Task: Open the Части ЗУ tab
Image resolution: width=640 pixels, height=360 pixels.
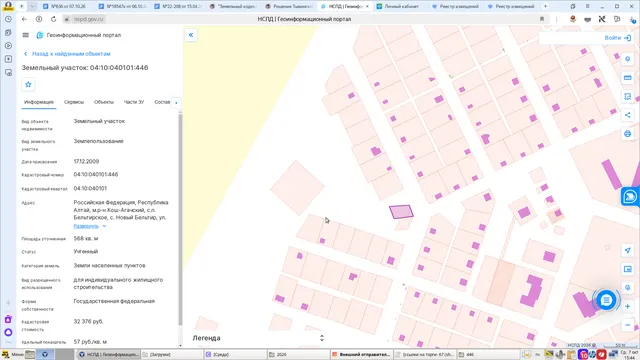Action: [134, 102]
